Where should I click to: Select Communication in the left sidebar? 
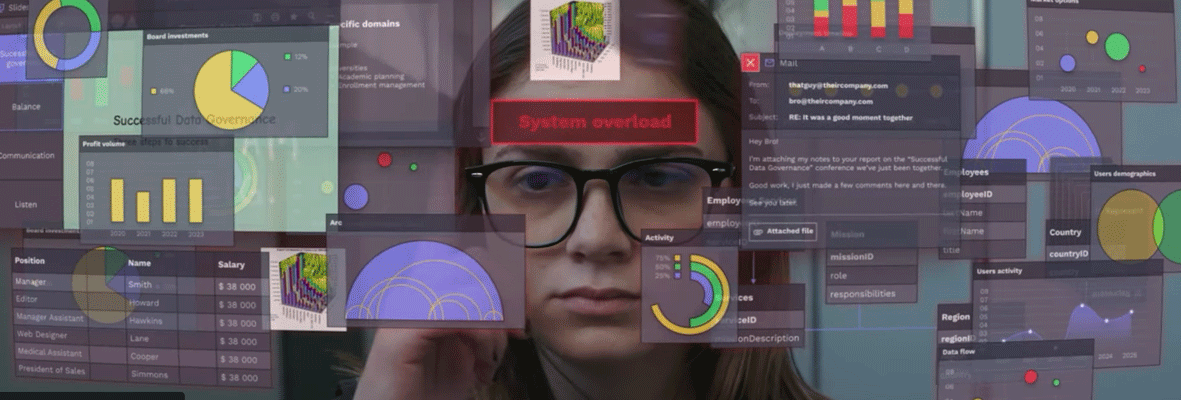click(27, 156)
